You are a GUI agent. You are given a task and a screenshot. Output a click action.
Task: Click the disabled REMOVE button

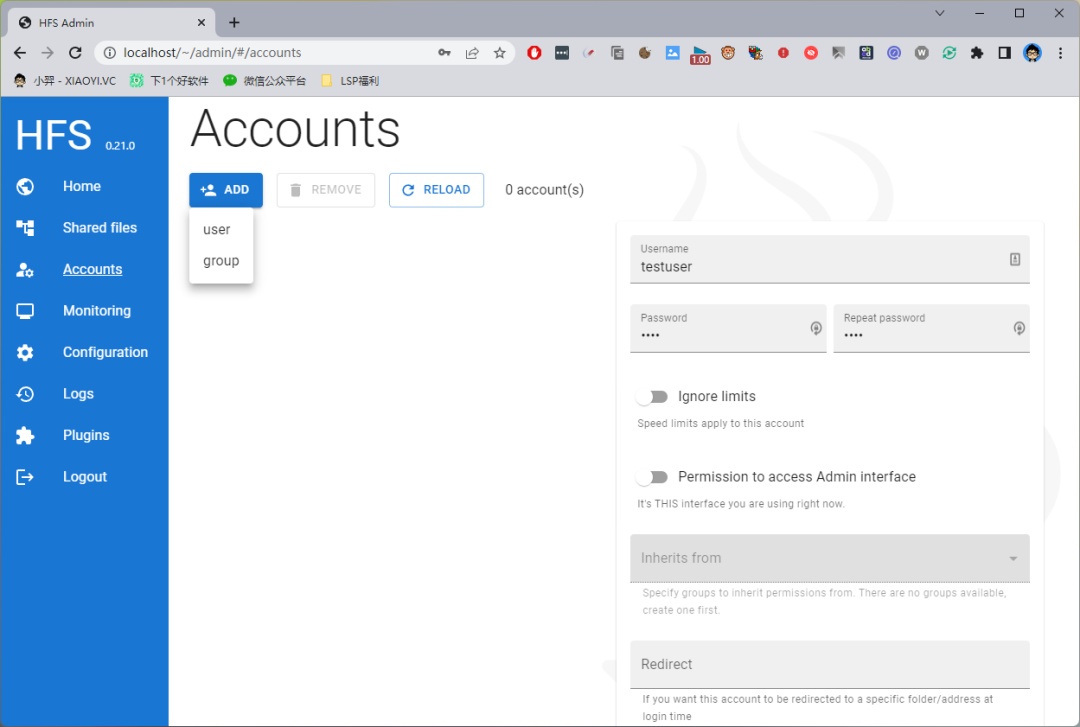click(326, 190)
